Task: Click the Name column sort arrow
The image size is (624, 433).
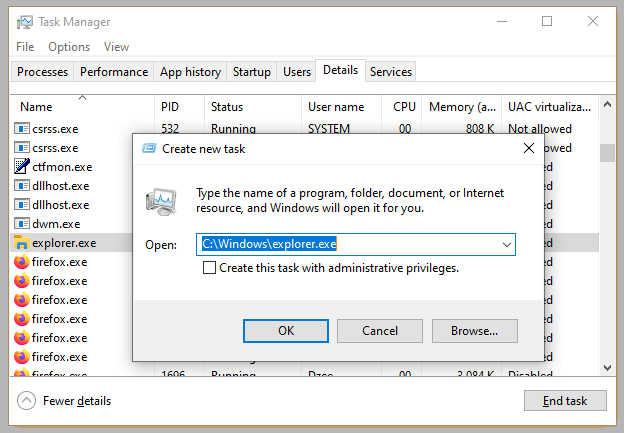Action: click(82, 97)
